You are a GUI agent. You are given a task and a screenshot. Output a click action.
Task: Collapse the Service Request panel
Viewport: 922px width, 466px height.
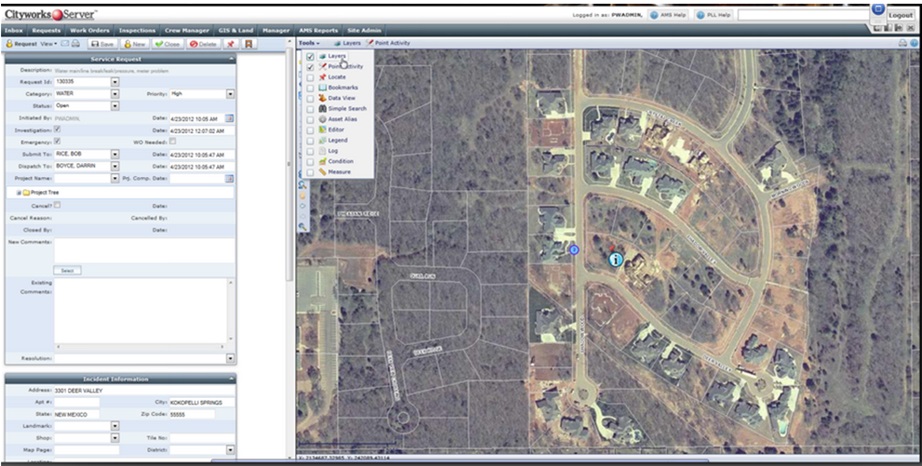click(231, 59)
